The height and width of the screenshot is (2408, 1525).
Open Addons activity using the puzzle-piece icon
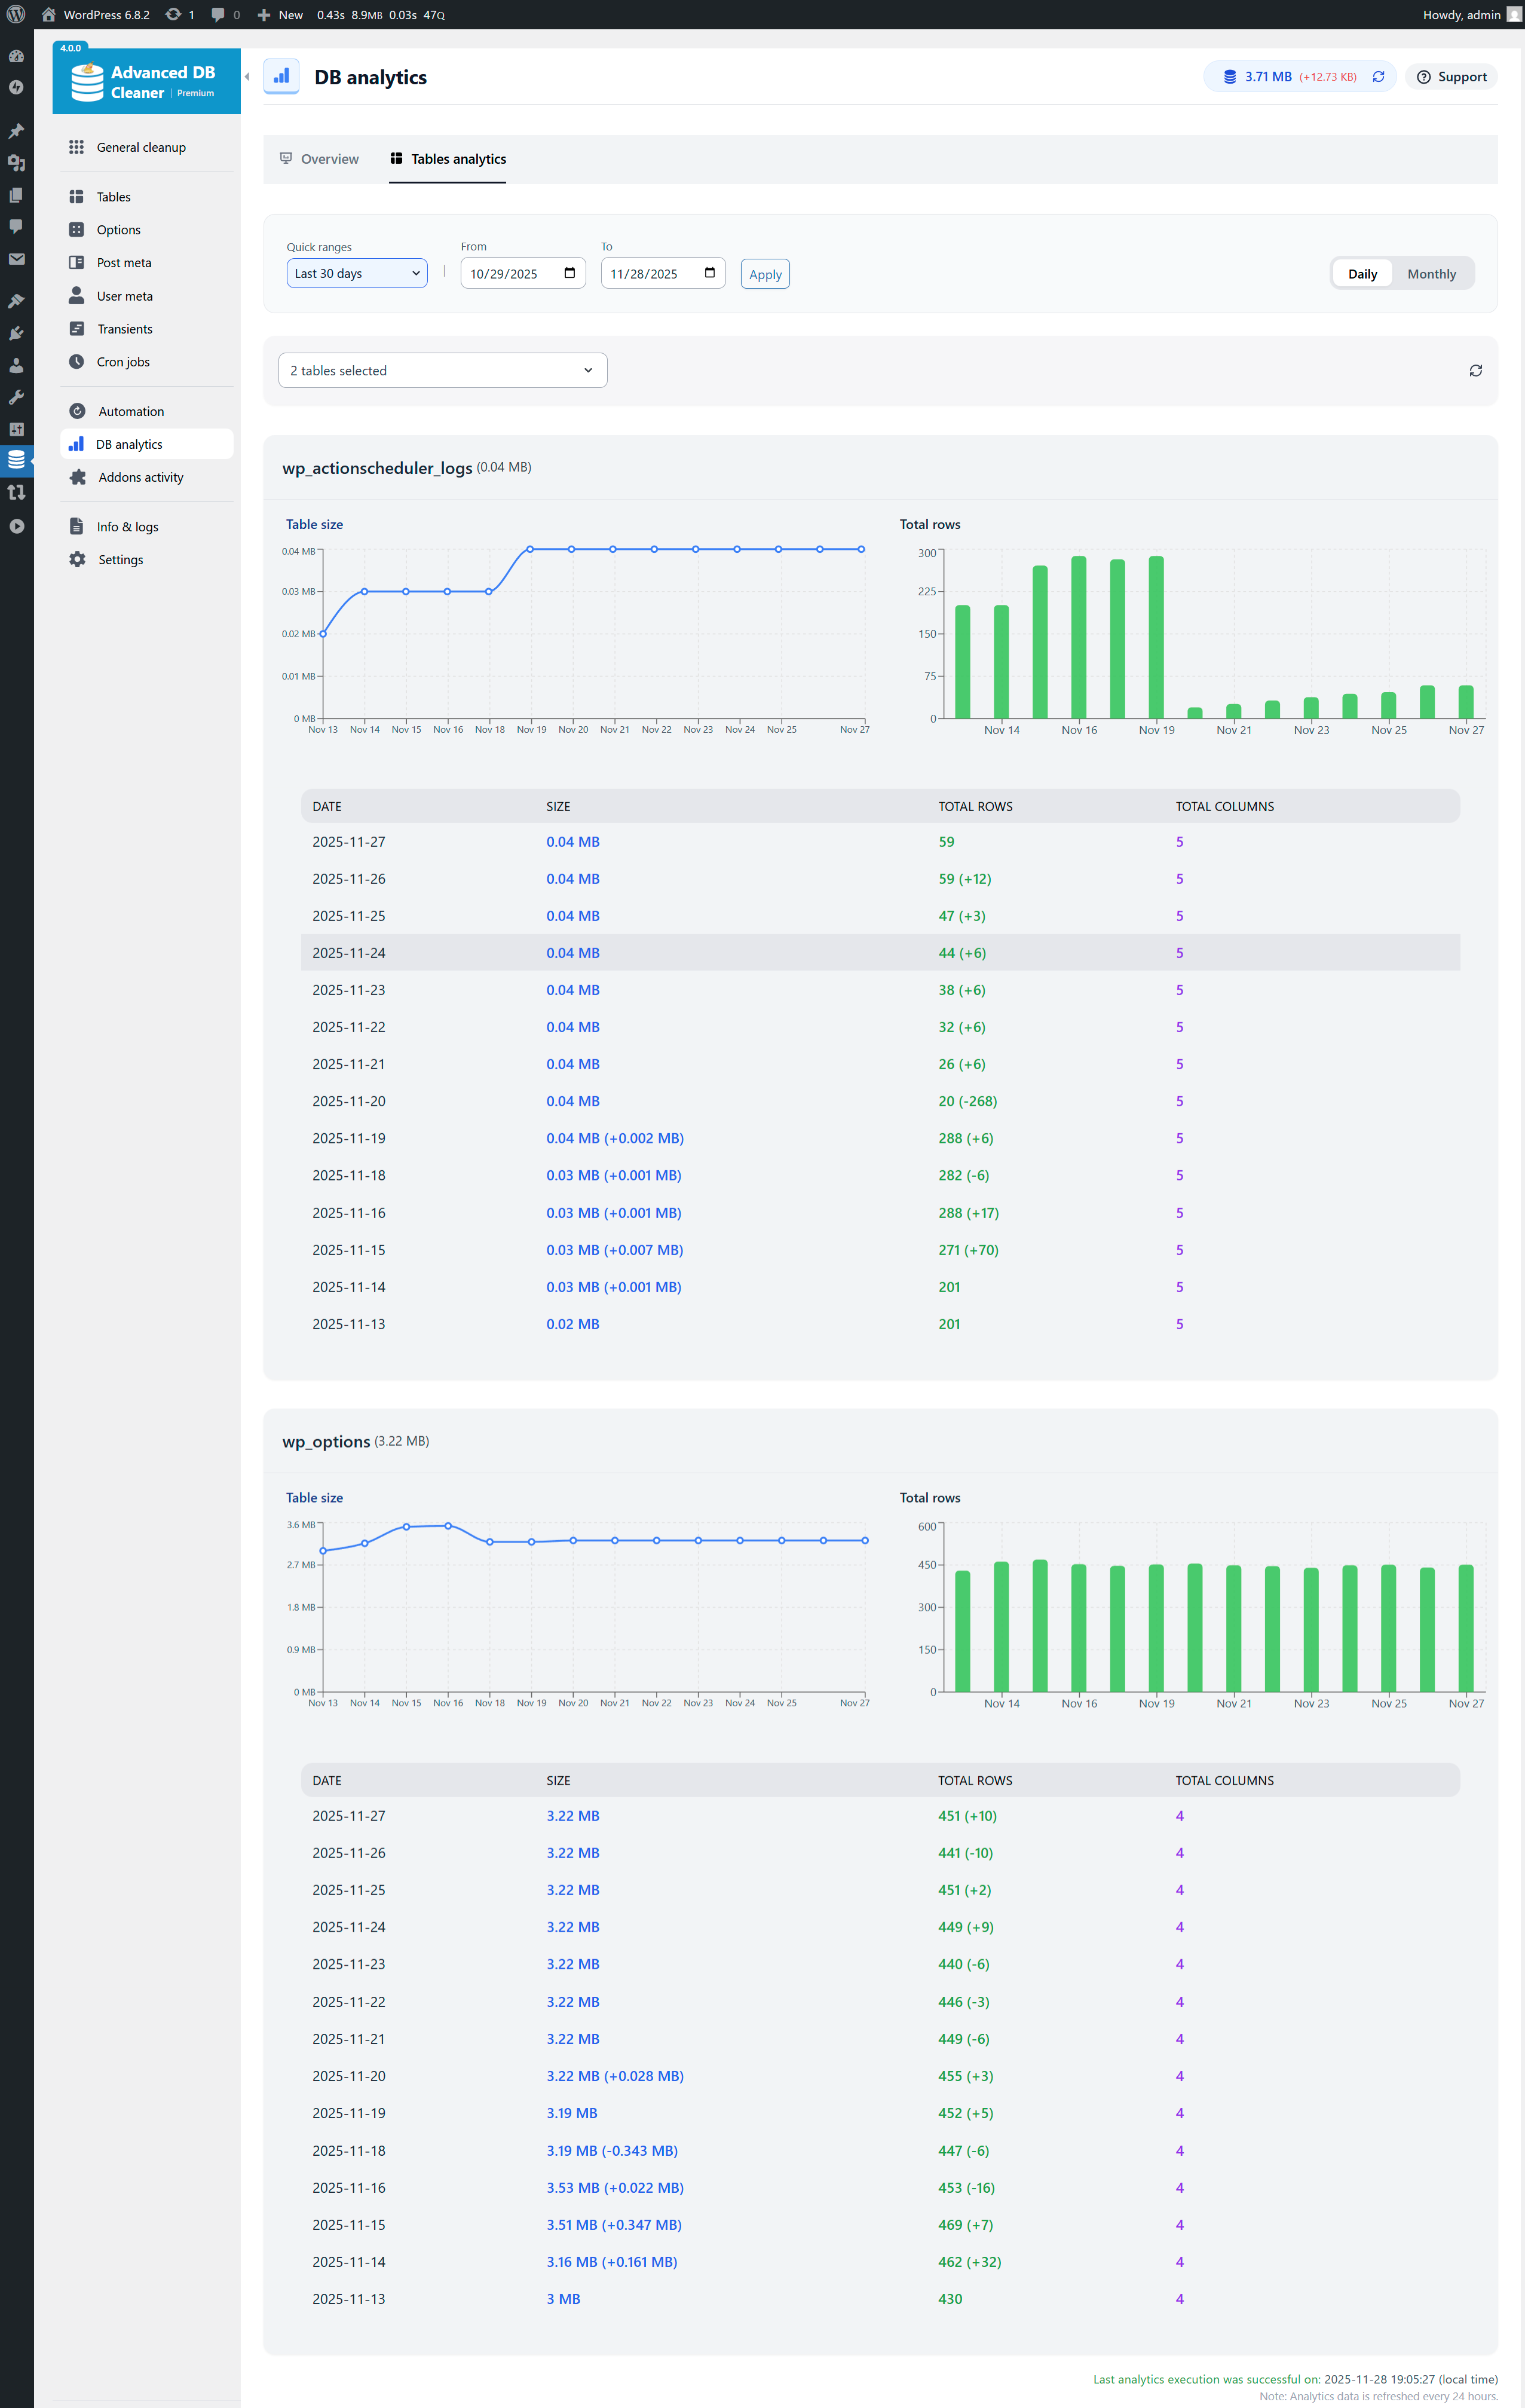coord(78,477)
